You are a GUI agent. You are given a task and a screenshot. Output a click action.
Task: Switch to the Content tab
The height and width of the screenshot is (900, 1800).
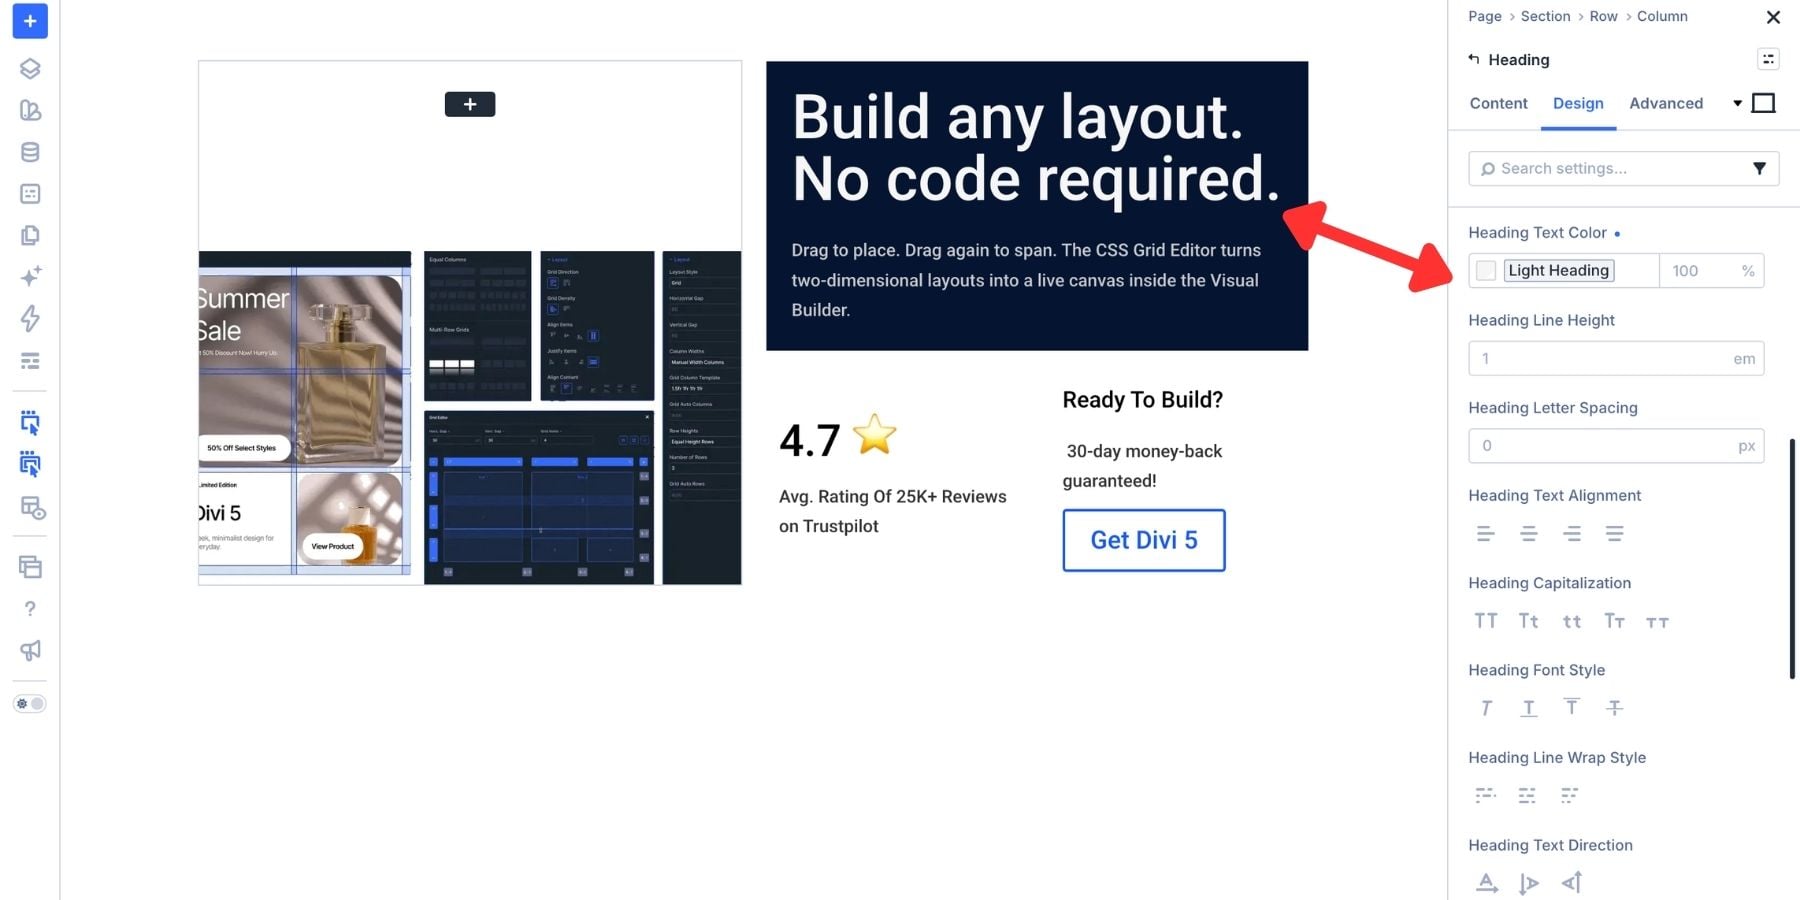pos(1498,103)
